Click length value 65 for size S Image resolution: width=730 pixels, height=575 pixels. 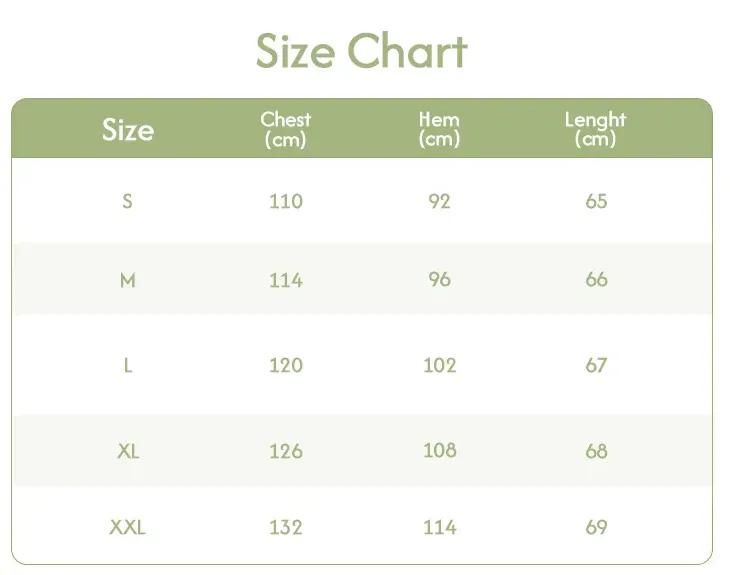point(596,201)
